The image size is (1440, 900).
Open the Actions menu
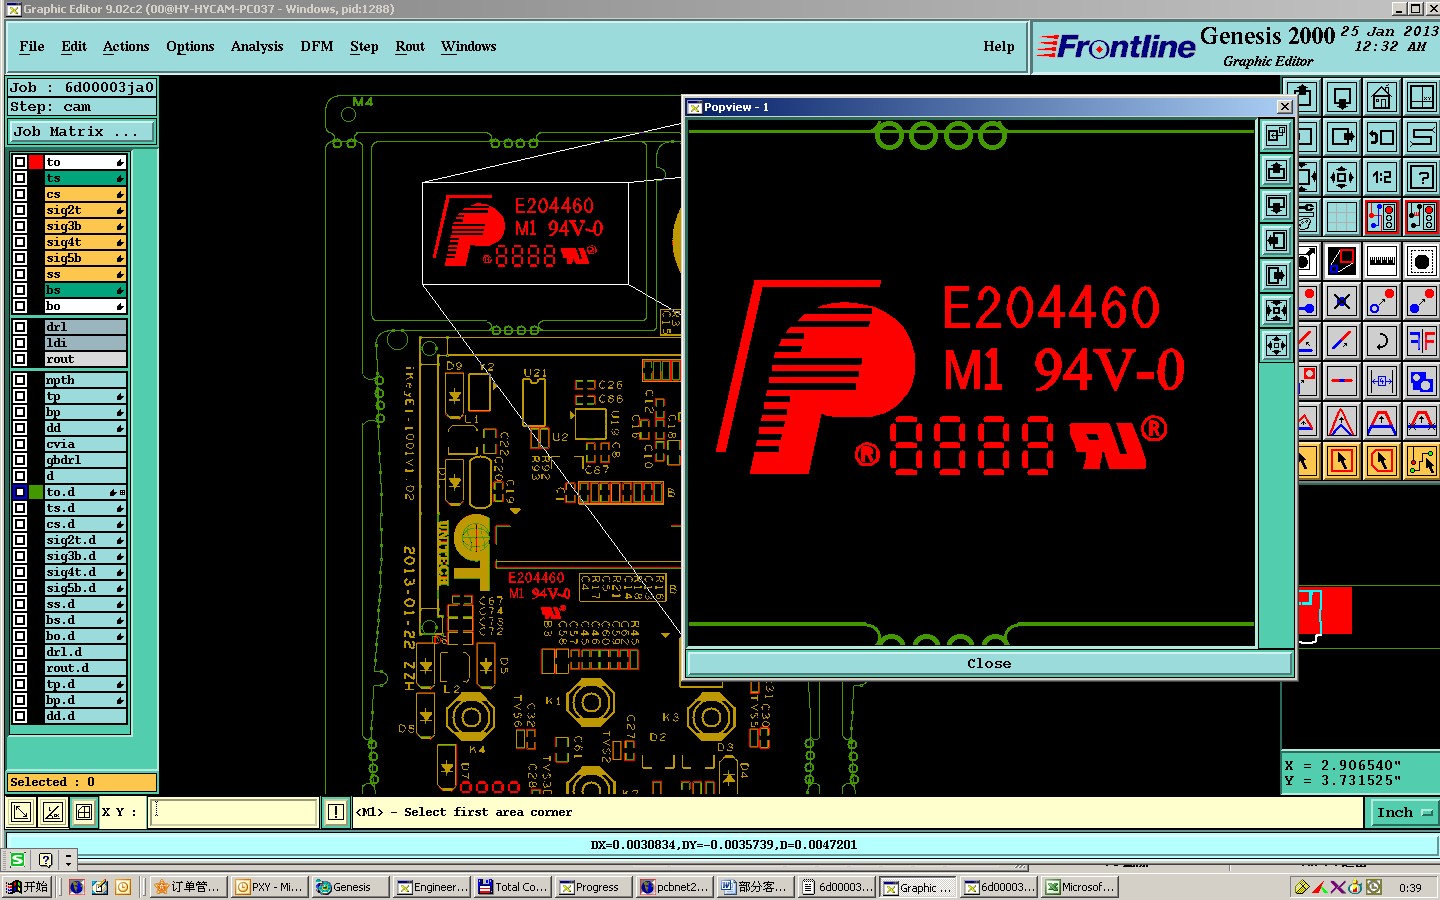[x=126, y=46]
